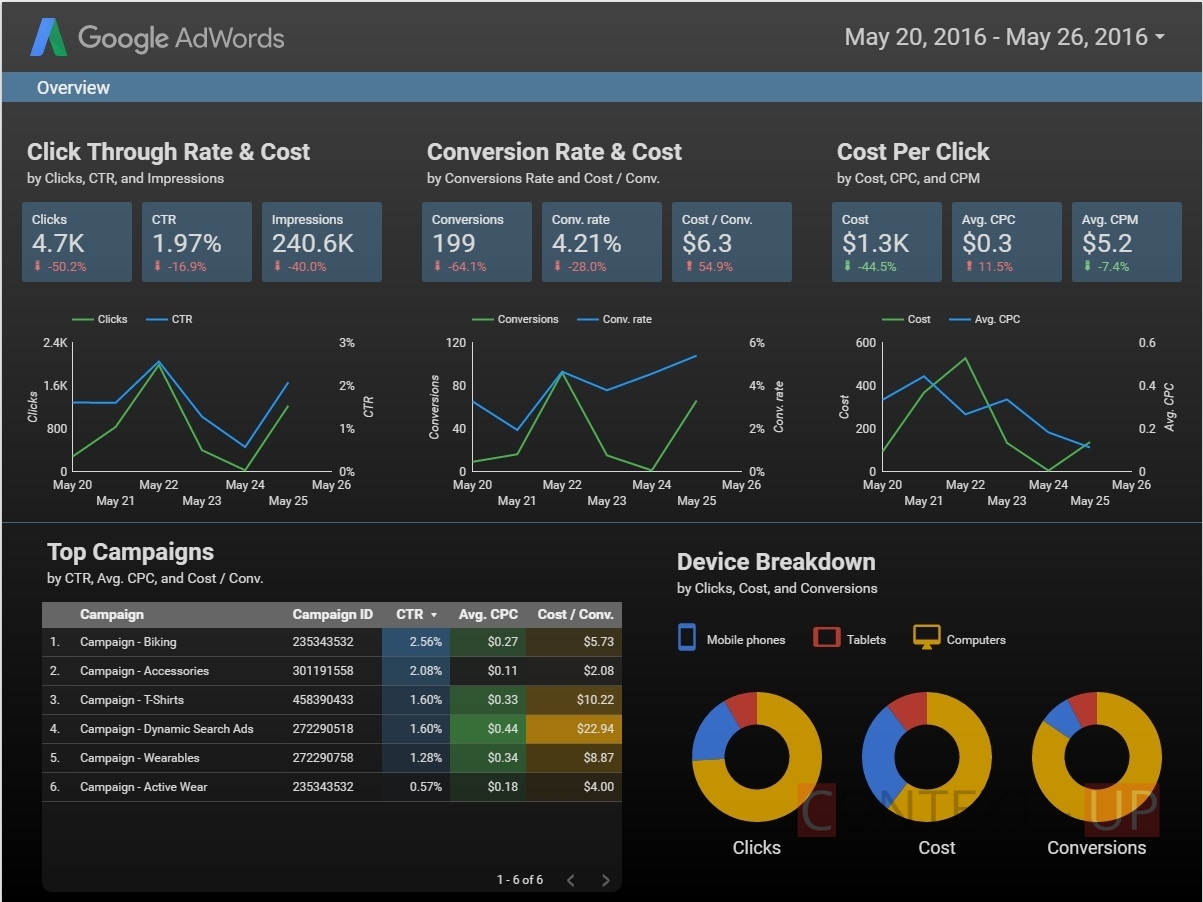Click the 2.56% CTR cell
This screenshot has width=1203, height=902.
click(416, 642)
